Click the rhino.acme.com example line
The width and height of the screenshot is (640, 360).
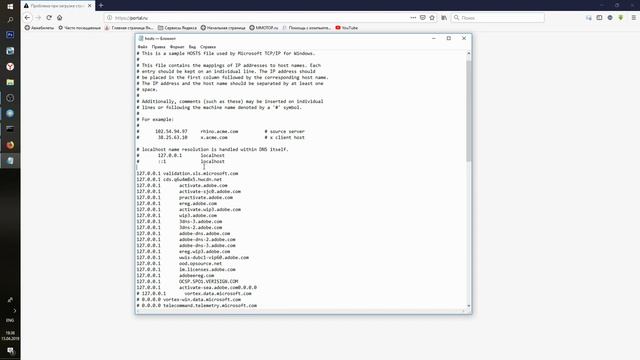point(221,131)
